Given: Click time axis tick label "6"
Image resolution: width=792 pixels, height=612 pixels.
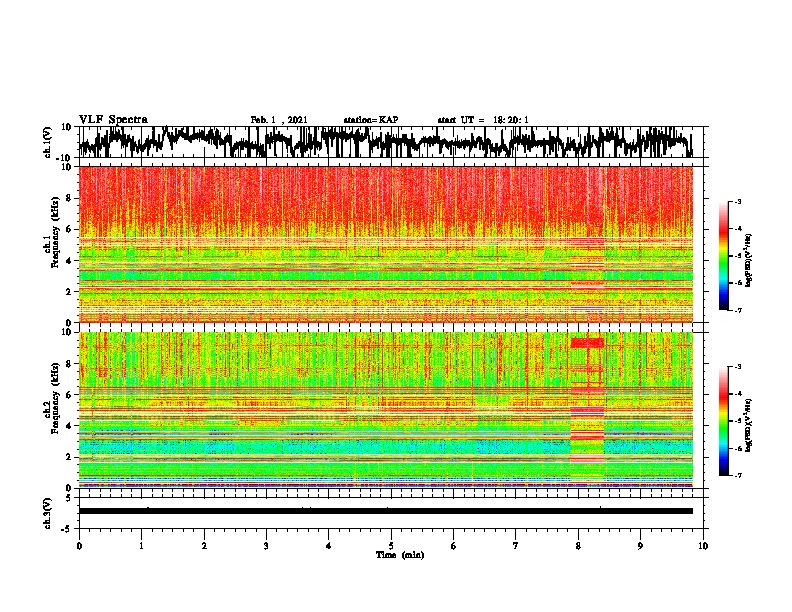Looking at the screenshot, I should pyautogui.click(x=454, y=546).
